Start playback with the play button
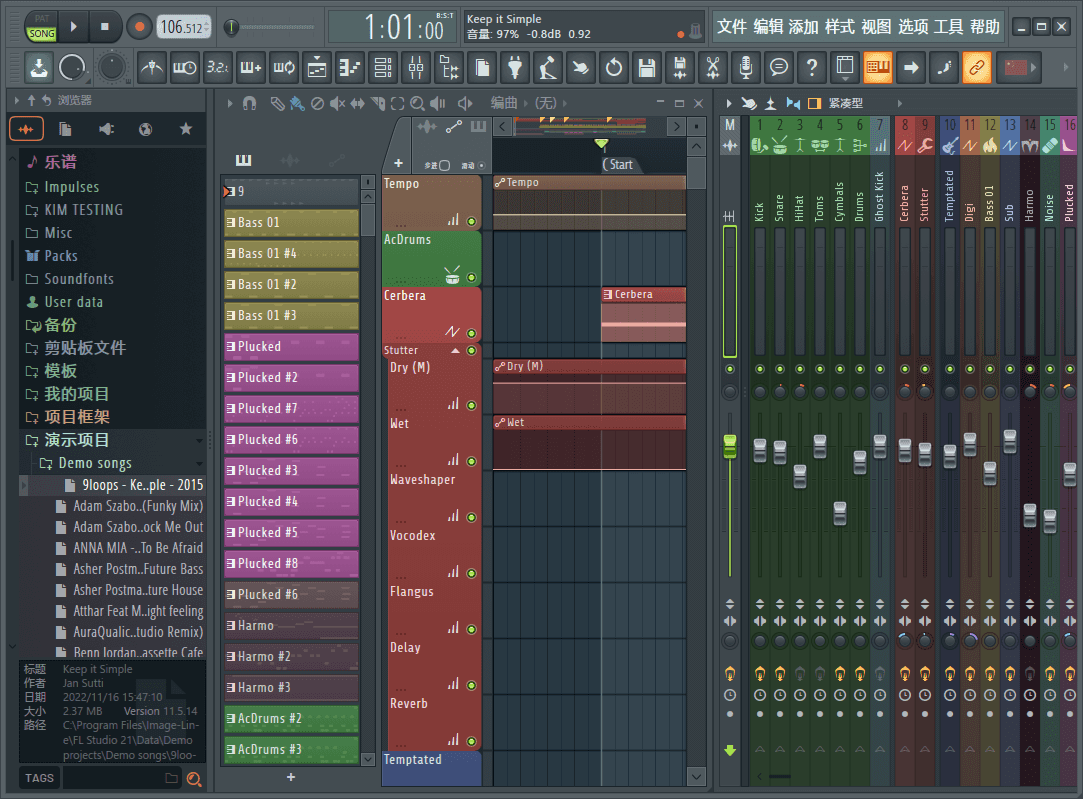1083x799 pixels. (x=73, y=27)
